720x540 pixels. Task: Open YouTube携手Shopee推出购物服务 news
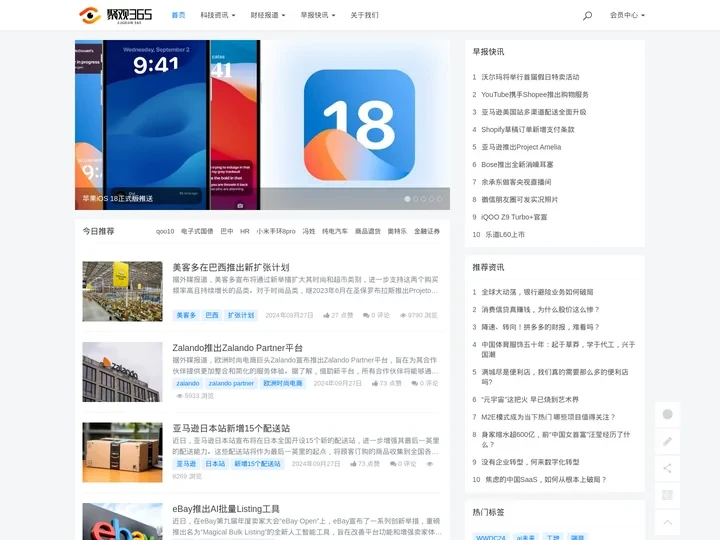point(535,95)
